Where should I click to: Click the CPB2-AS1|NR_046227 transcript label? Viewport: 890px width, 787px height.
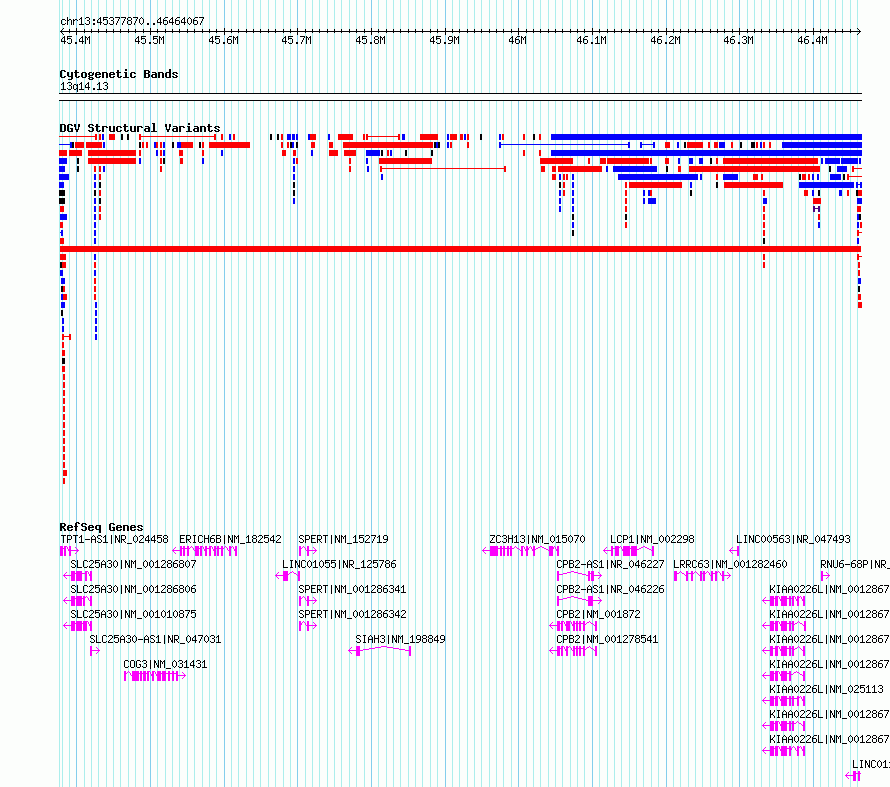click(610, 564)
